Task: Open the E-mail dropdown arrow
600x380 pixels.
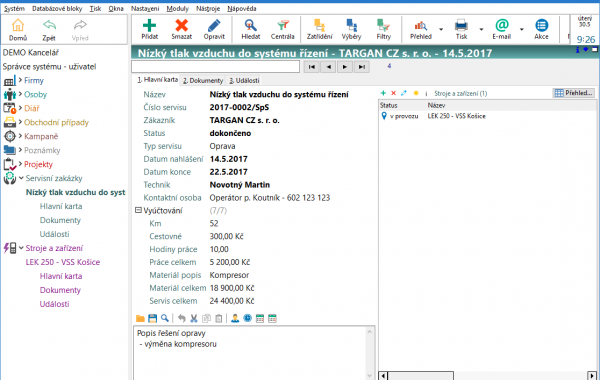Action: 521,29
